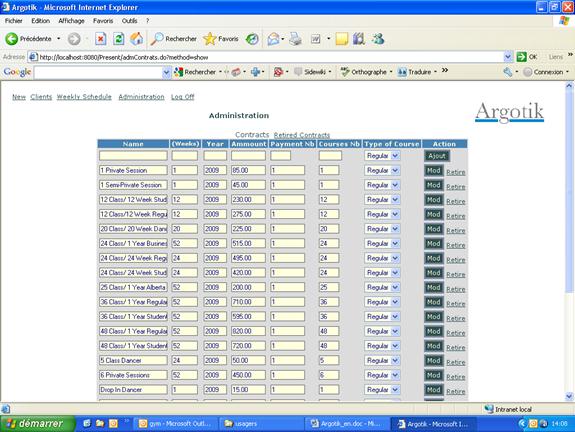The image size is (575, 432).
Task: Open the Home page house icon
Action: pos(136,39)
